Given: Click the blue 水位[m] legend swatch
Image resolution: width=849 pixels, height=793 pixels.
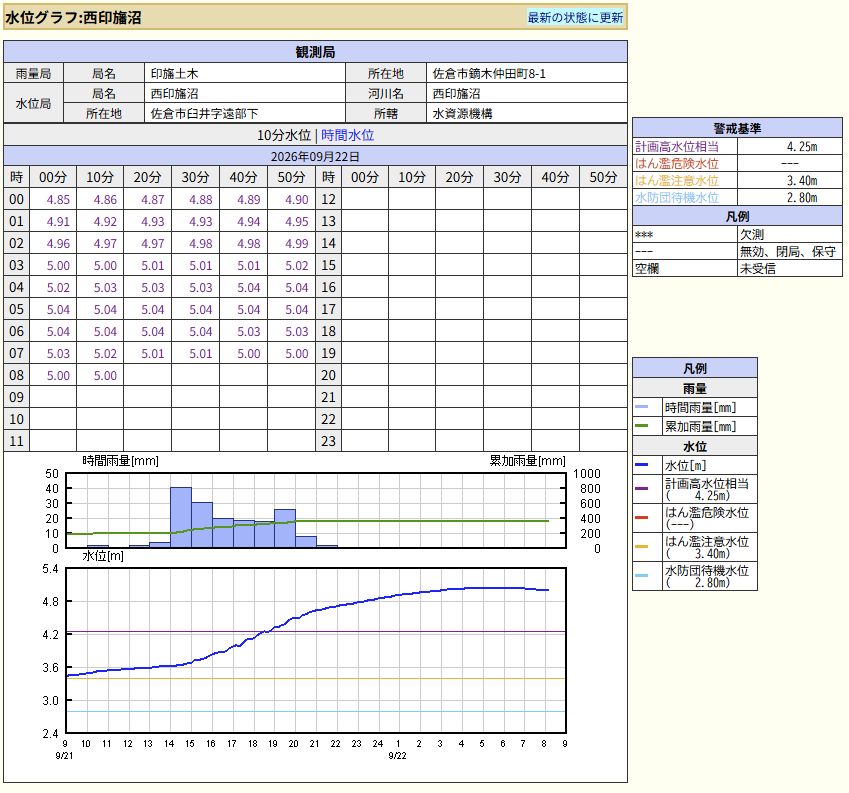Looking at the screenshot, I should [641, 465].
